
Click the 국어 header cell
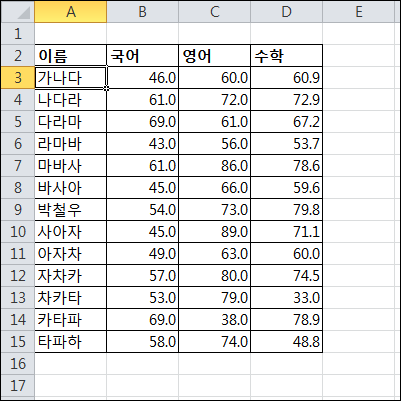click(x=143, y=56)
